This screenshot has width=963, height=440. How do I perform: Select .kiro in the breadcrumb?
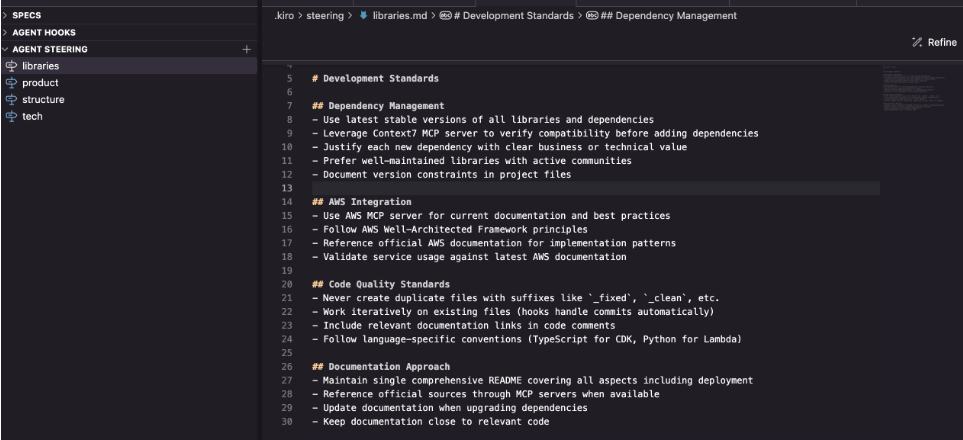pos(285,15)
